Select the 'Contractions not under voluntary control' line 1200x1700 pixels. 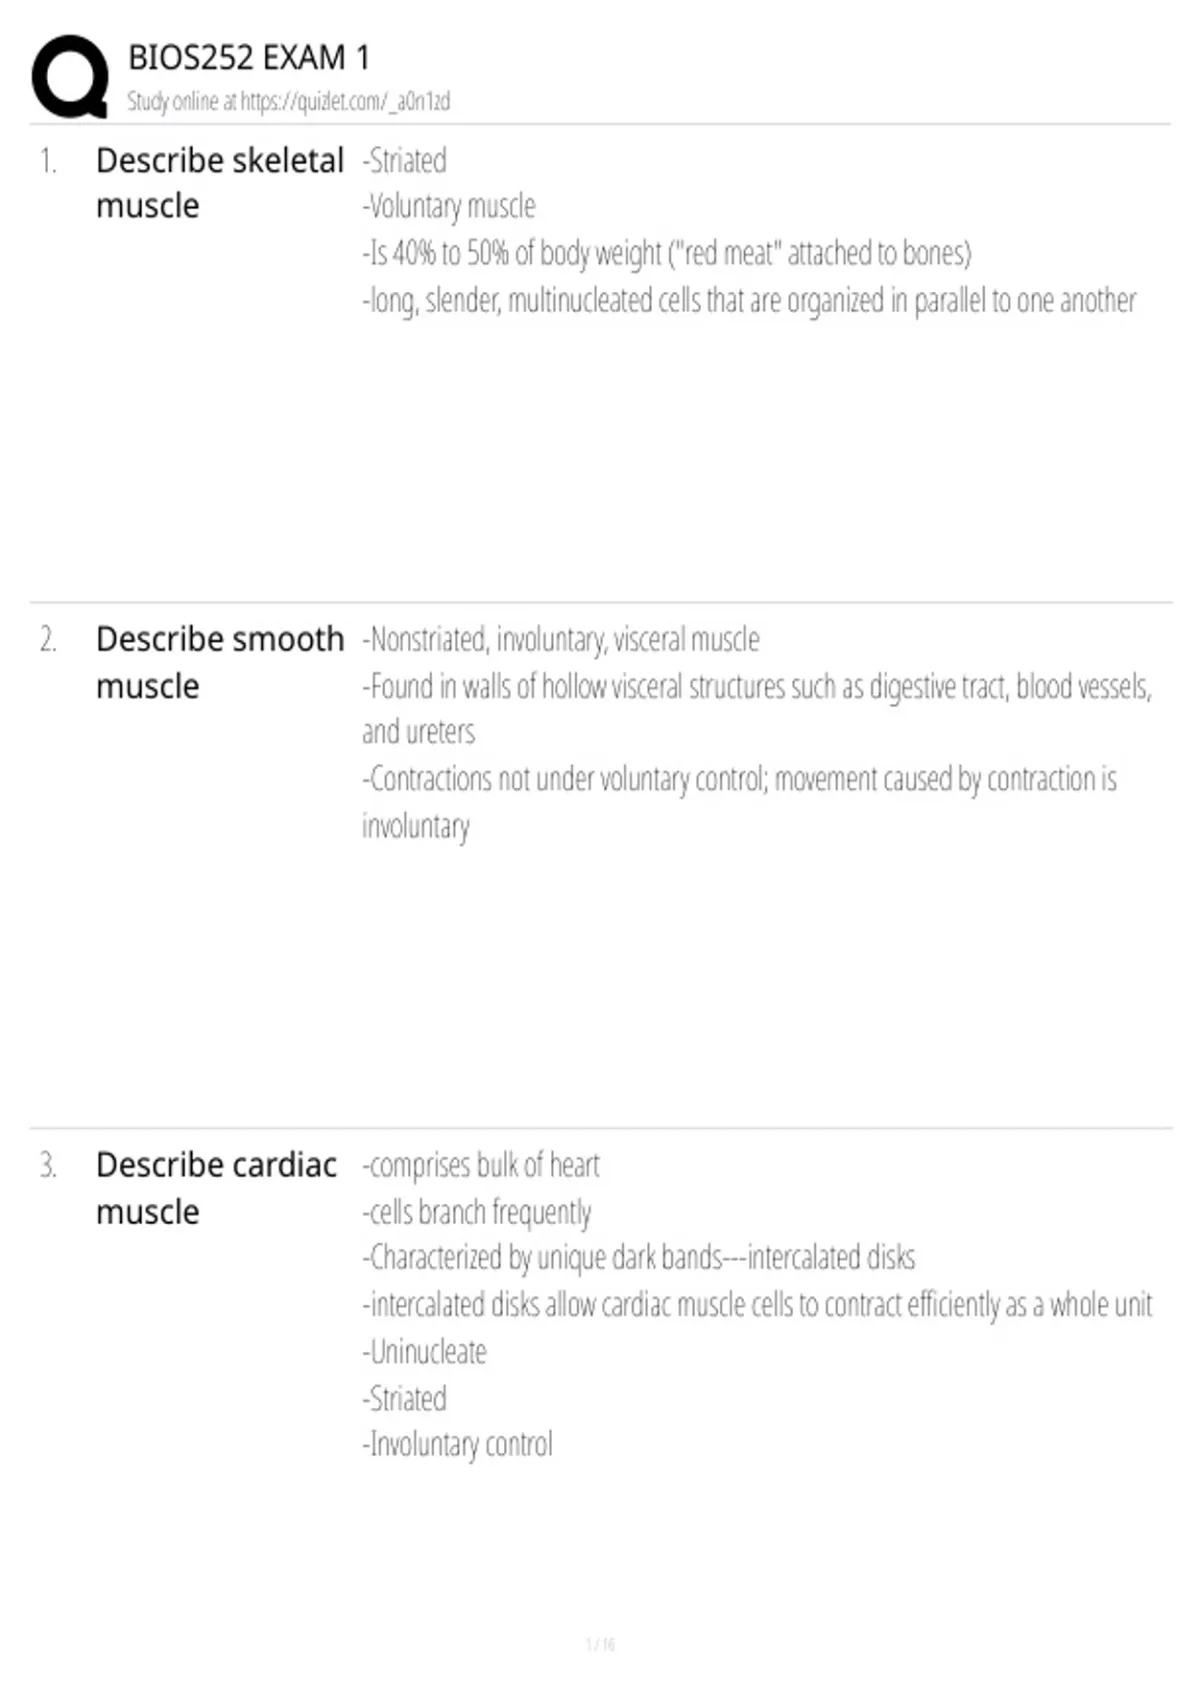coord(739,780)
